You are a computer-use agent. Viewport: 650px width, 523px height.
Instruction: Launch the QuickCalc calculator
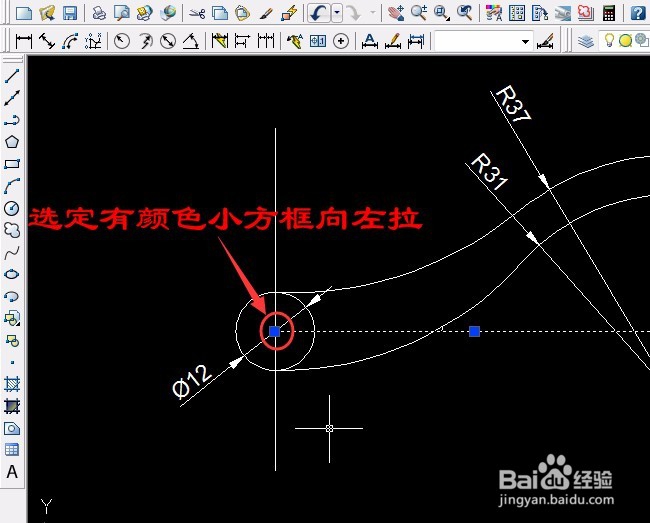point(609,13)
